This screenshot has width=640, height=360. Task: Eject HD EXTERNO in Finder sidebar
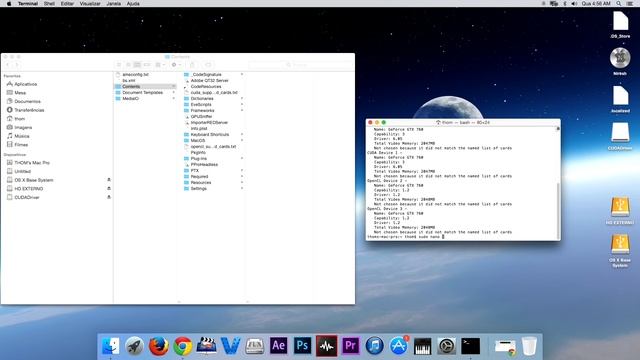click(x=109, y=188)
